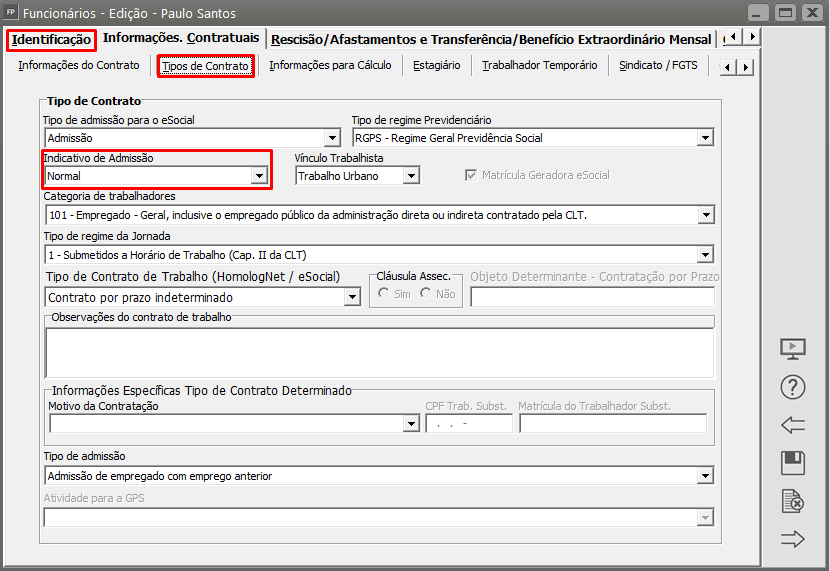Minimize the Funcionários window
The width and height of the screenshot is (830, 571).
click(757, 12)
